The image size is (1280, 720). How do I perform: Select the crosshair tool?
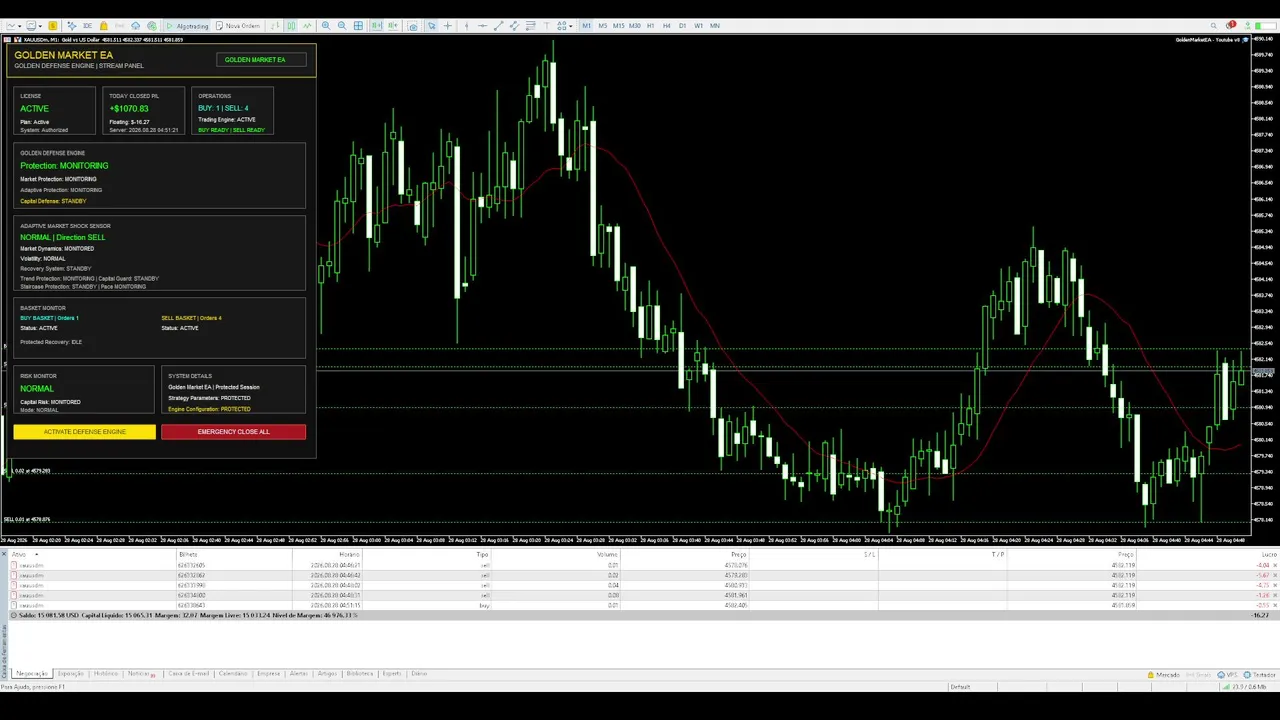(448, 26)
